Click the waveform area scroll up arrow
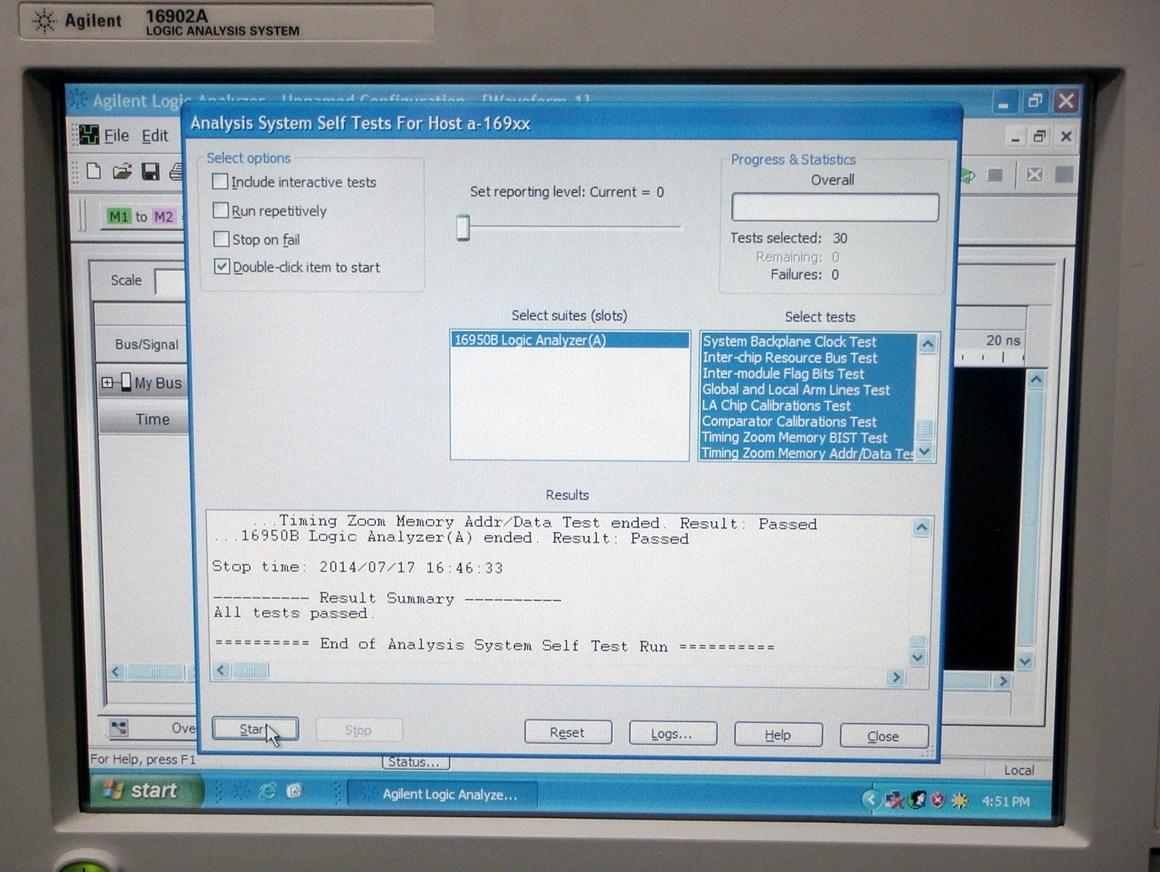Screen dimensions: 1160x872 point(1036,379)
